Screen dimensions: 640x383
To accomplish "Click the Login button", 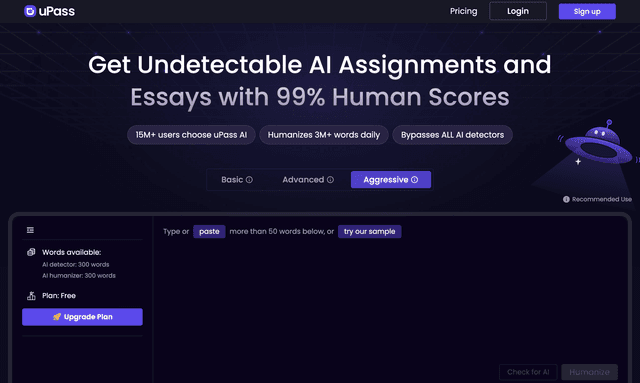I will click(x=518, y=11).
